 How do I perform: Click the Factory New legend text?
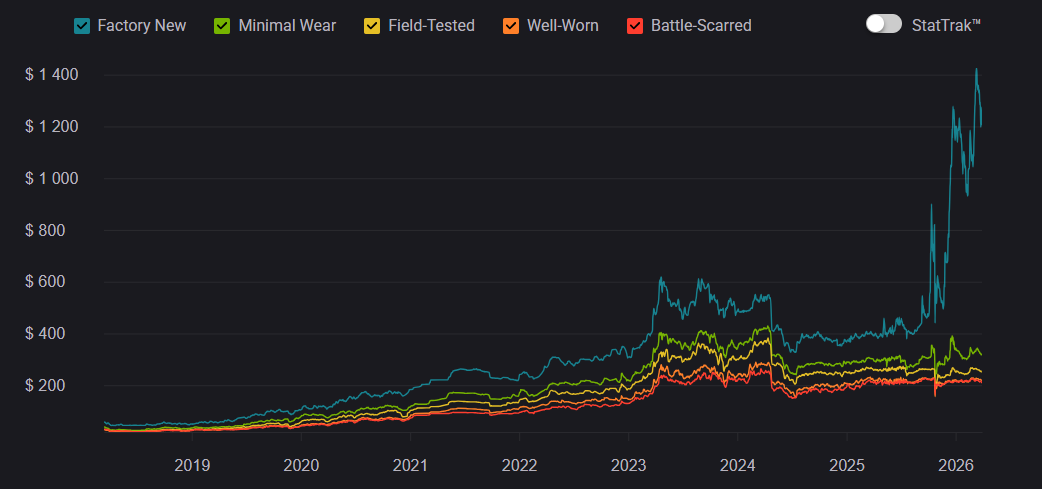(x=141, y=25)
